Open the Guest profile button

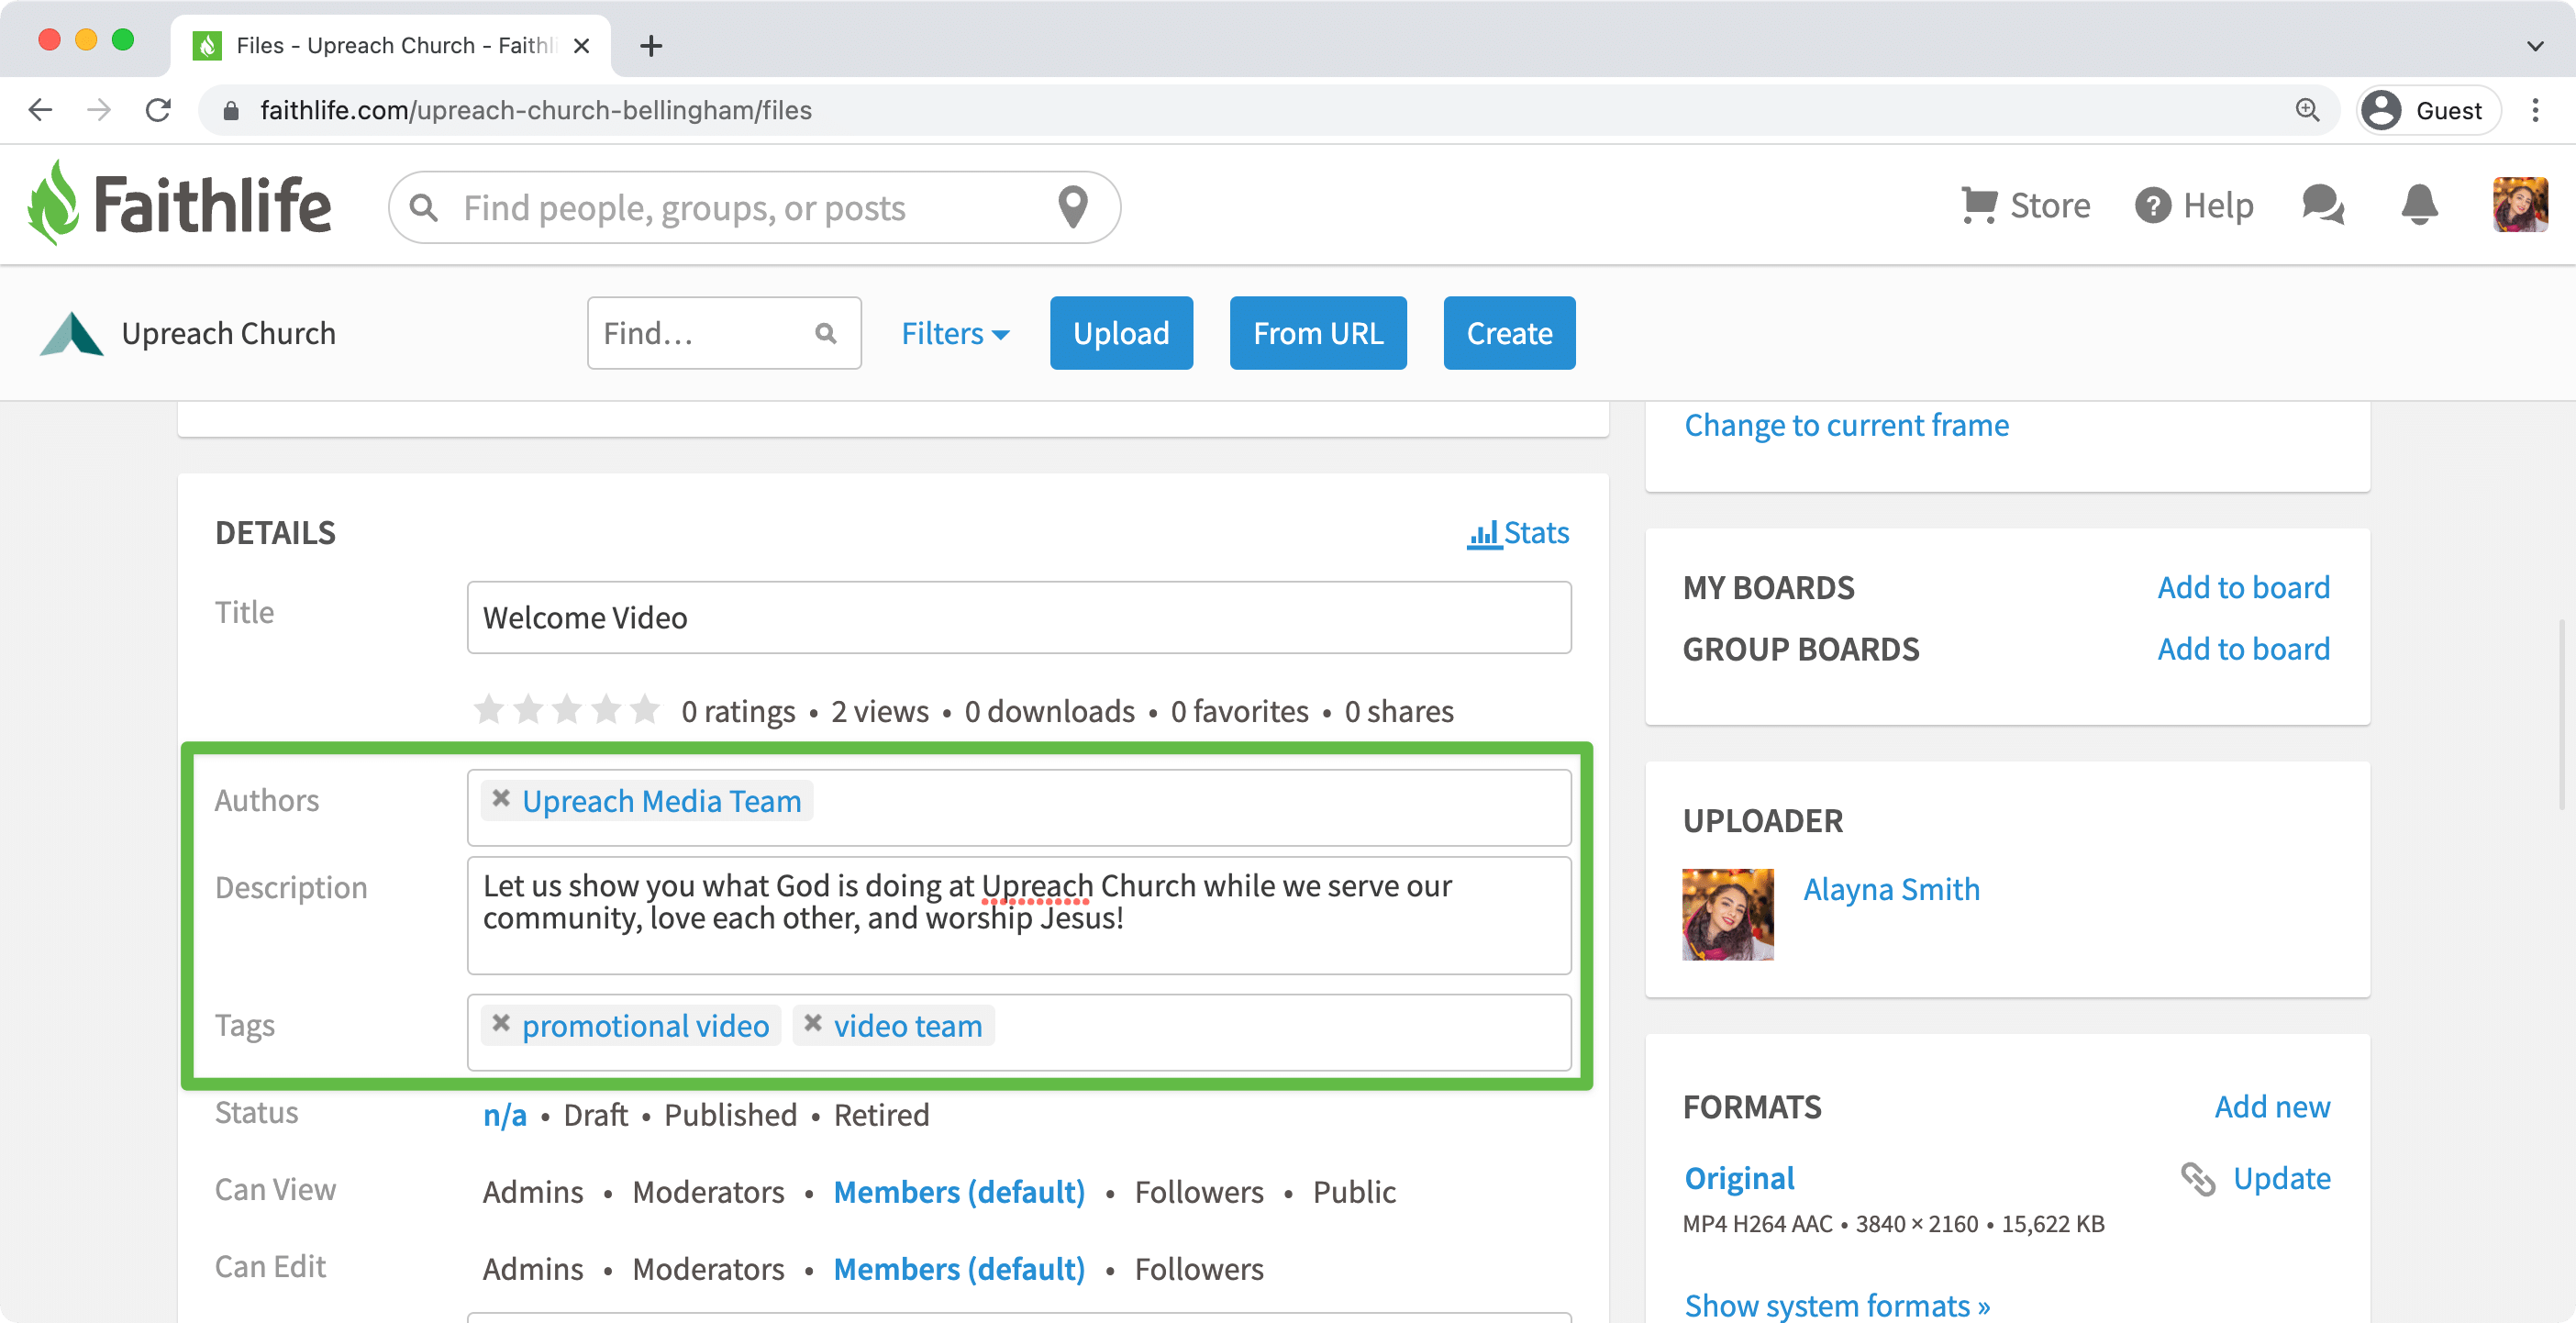click(2429, 110)
